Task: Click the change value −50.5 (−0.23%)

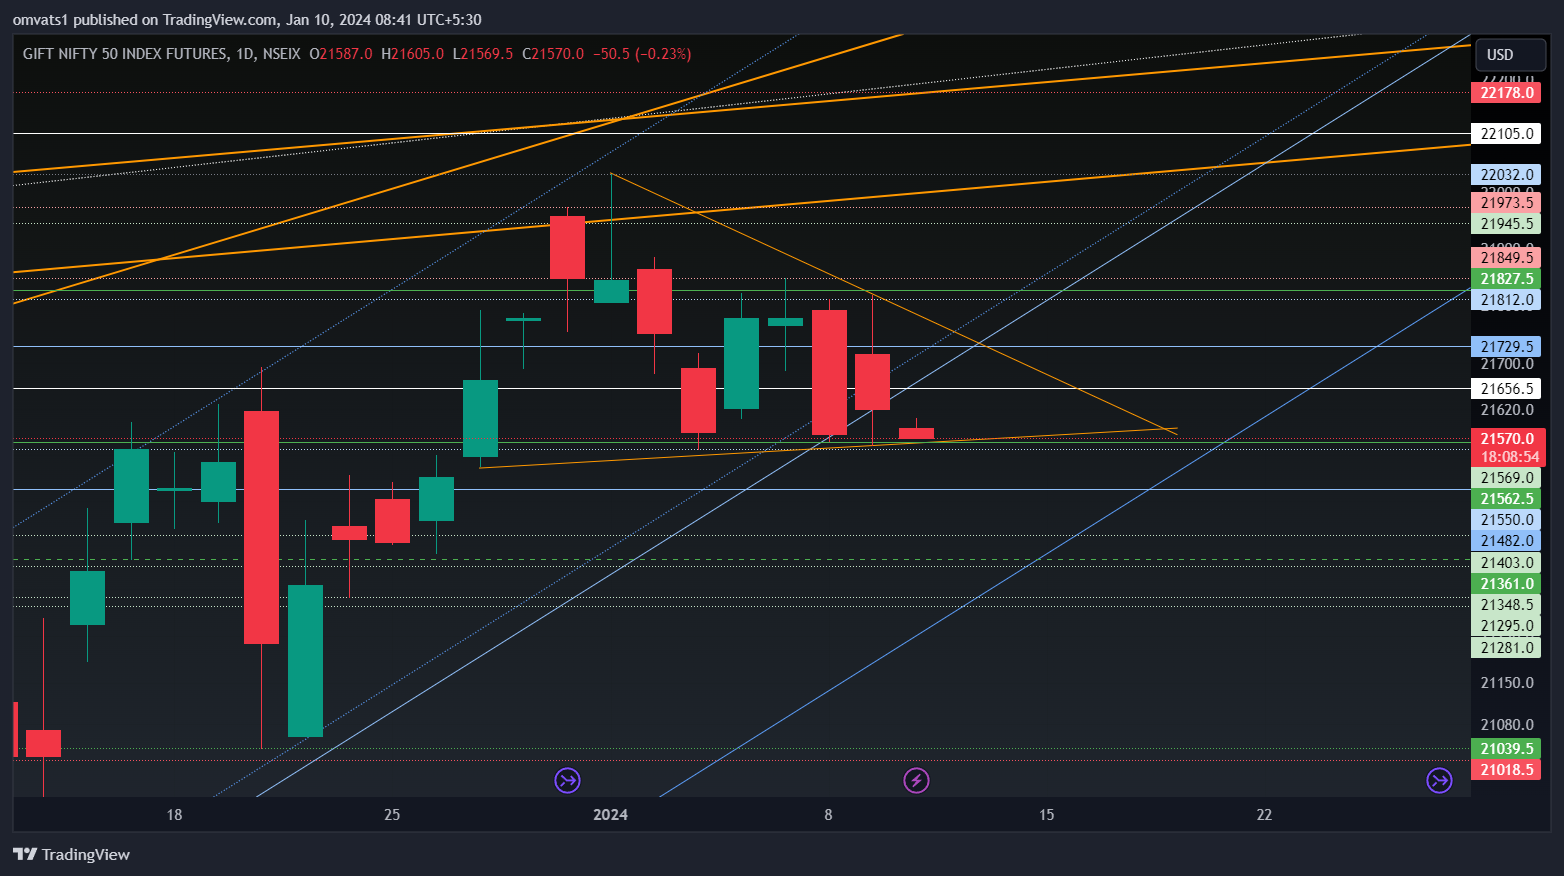Action: (642, 54)
